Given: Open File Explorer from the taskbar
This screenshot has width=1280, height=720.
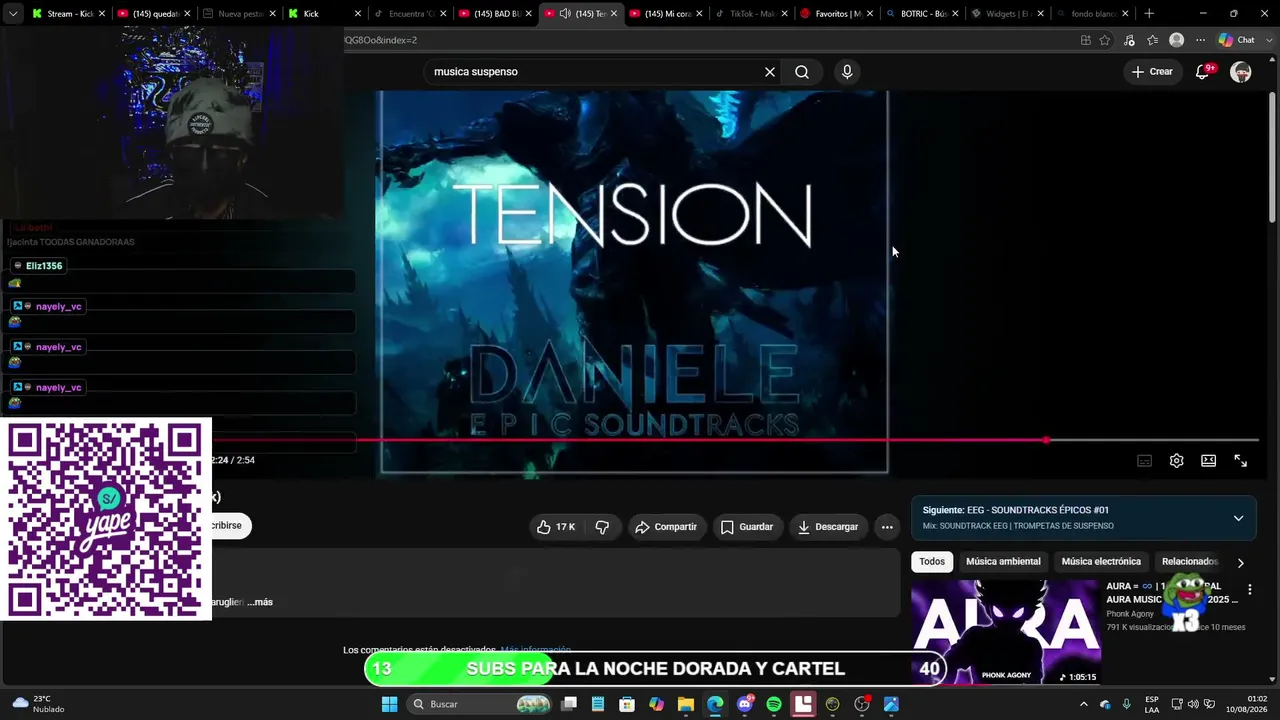Looking at the screenshot, I should pos(686,704).
